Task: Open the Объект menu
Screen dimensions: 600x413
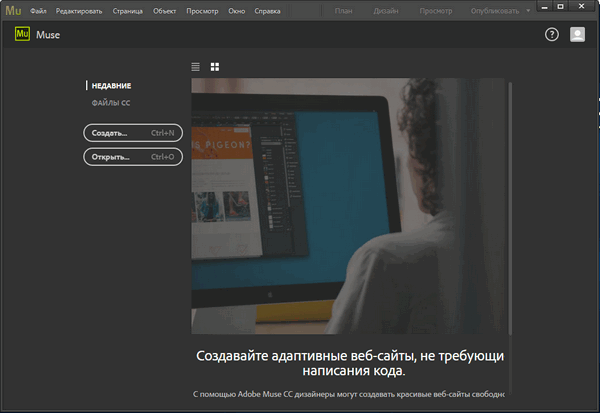Action: click(165, 11)
